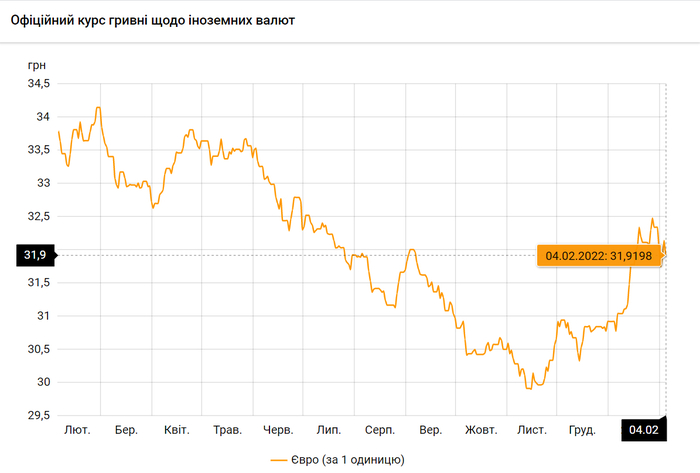The width and height of the screenshot is (700, 473).
Task: Select the Лют. month label on x-axis
Action: [x=77, y=430]
